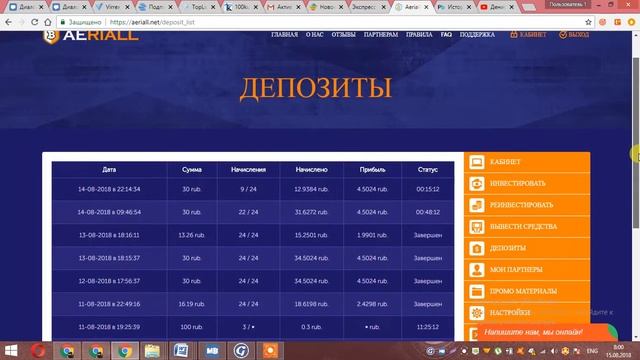Viewport: 640px width, 360px height.
Task: Open О НАС in top navigation
Action: (x=315, y=35)
